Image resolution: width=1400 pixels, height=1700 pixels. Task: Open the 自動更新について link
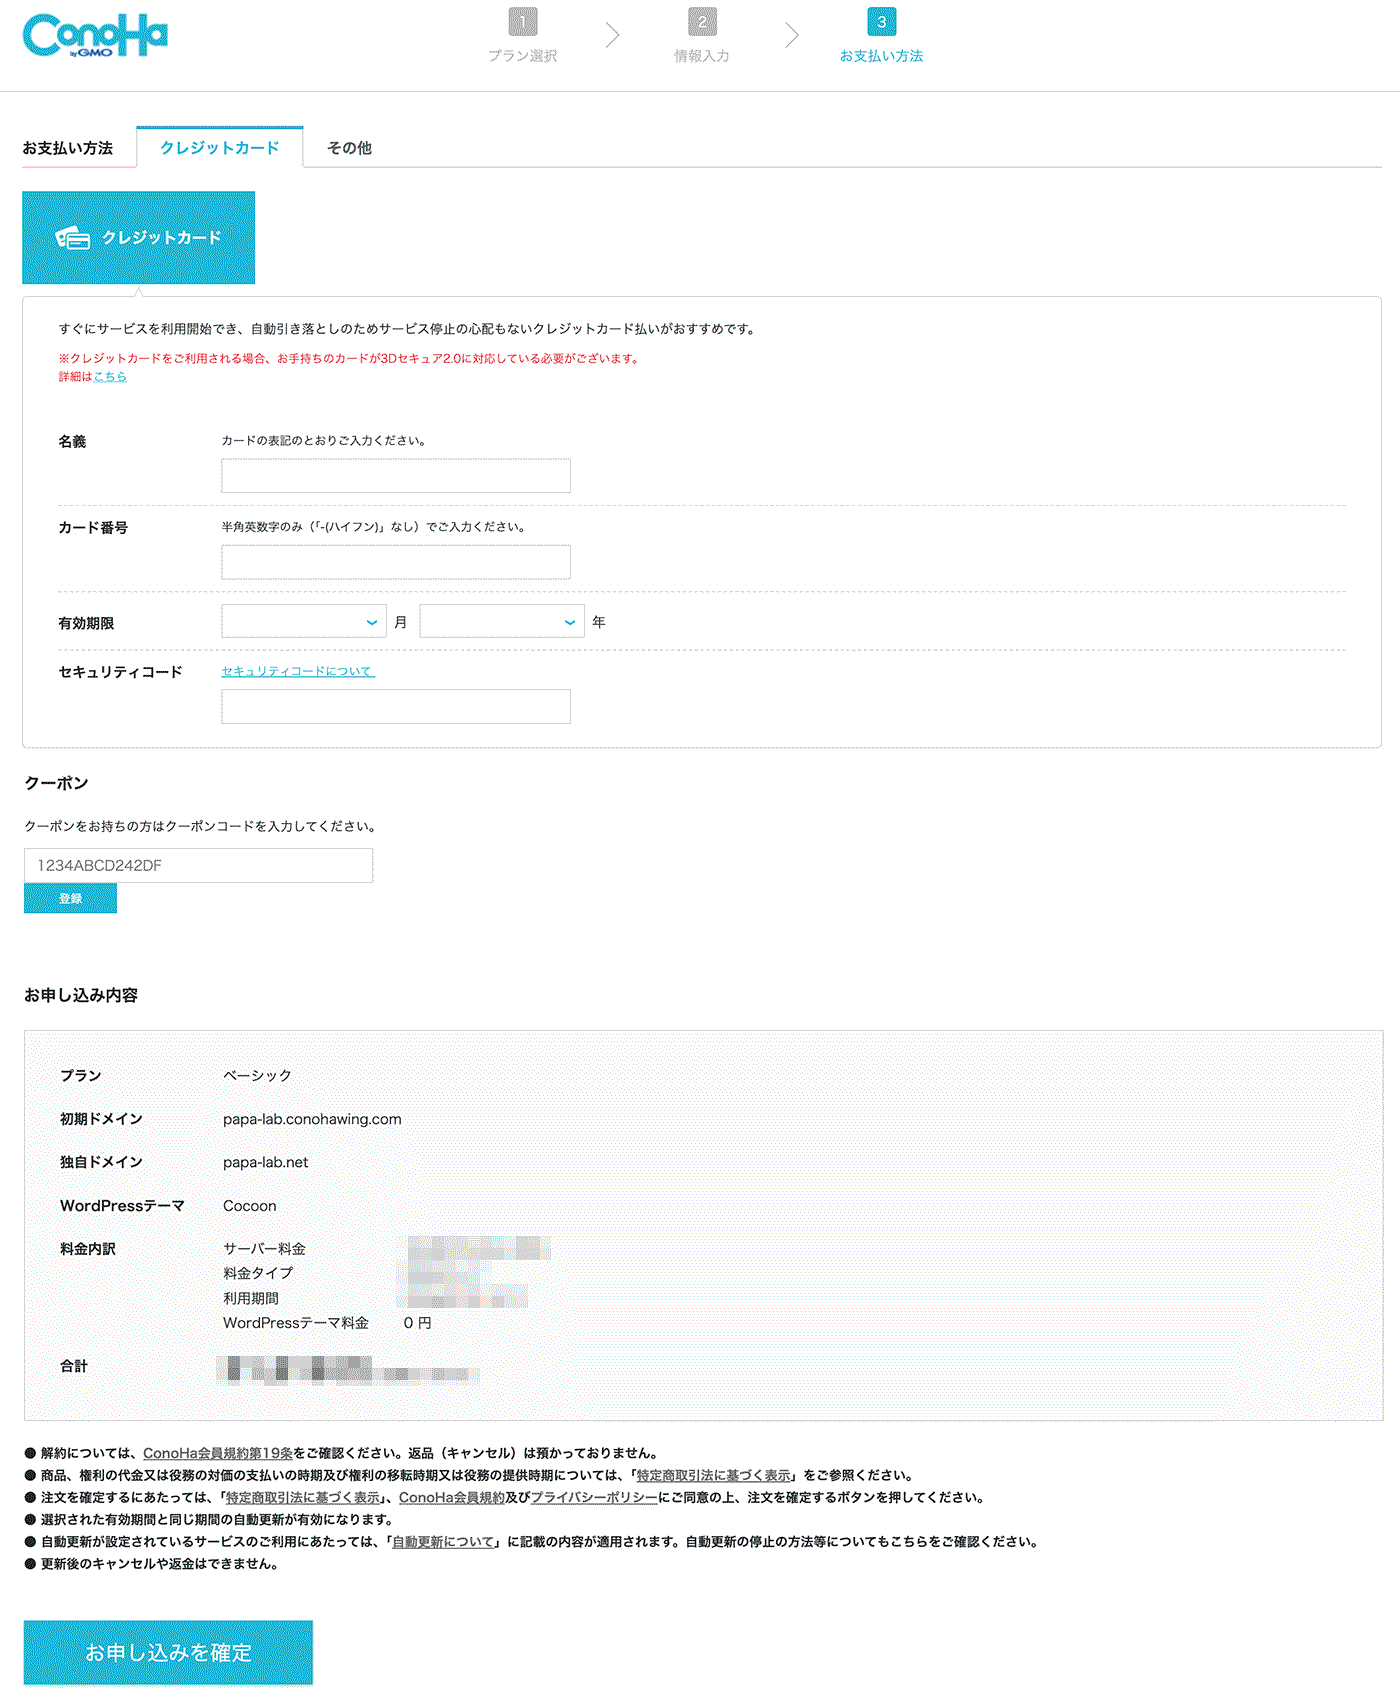443,1542
